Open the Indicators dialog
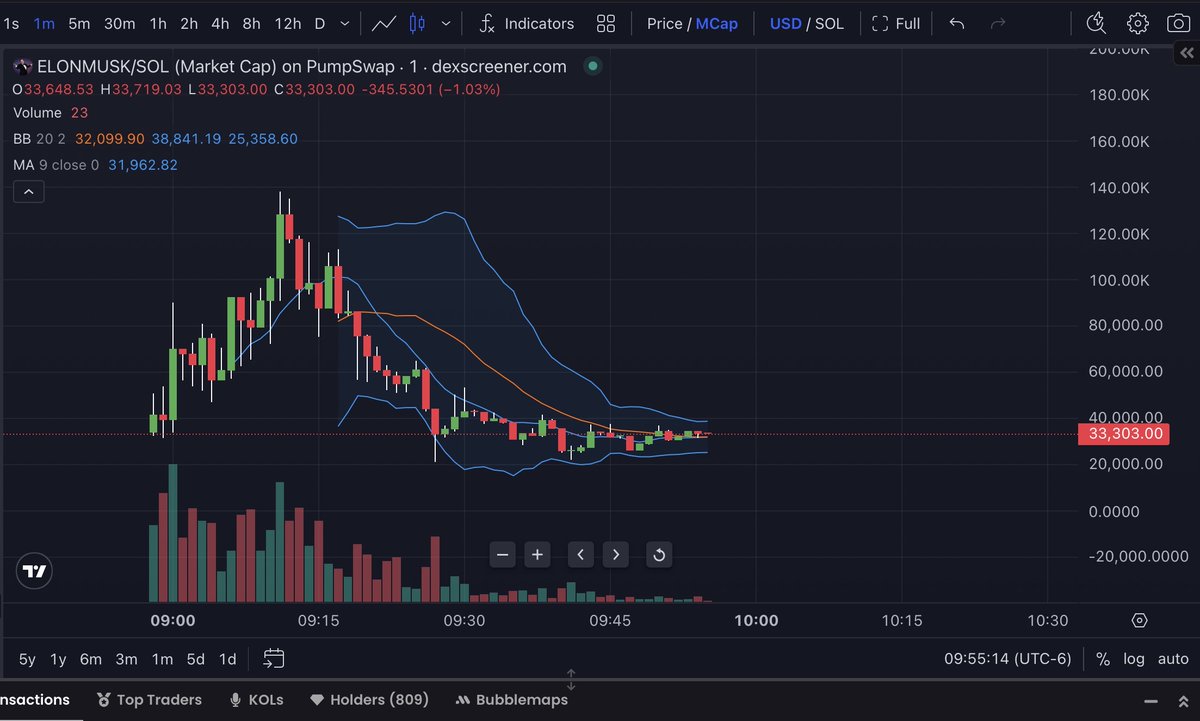 (x=525, y=23)
